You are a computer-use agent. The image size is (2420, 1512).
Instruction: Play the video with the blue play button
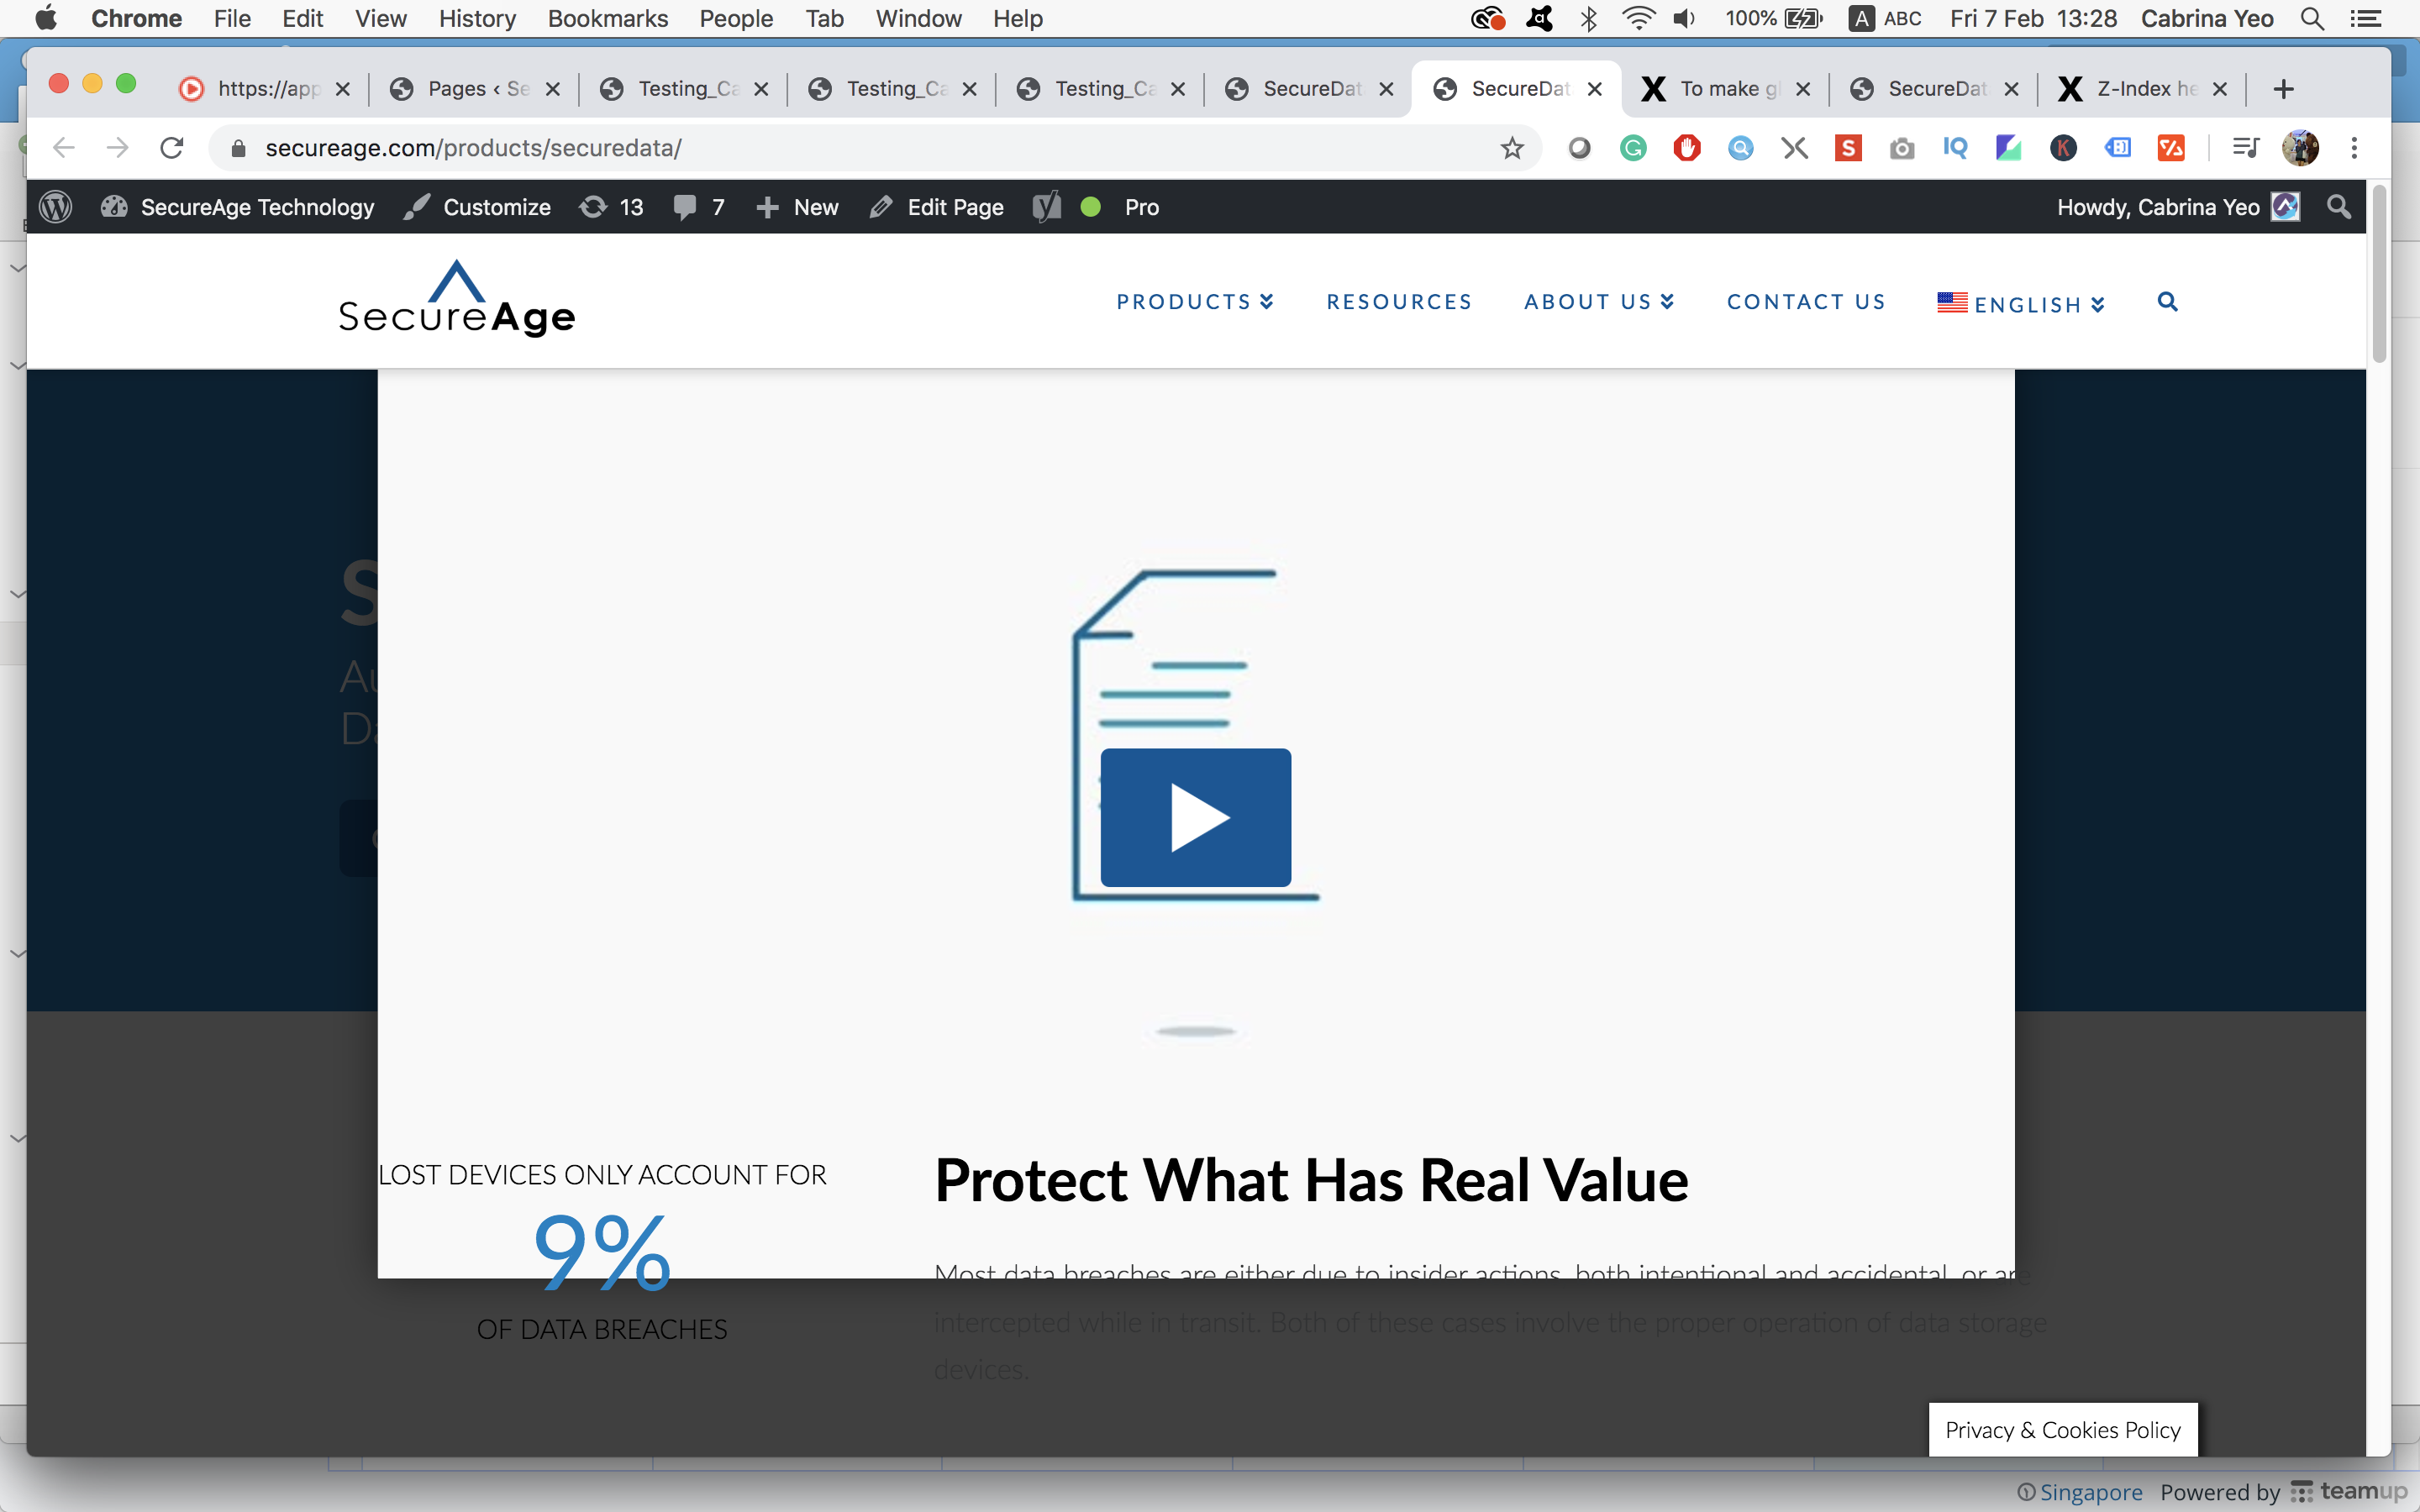1195,817
